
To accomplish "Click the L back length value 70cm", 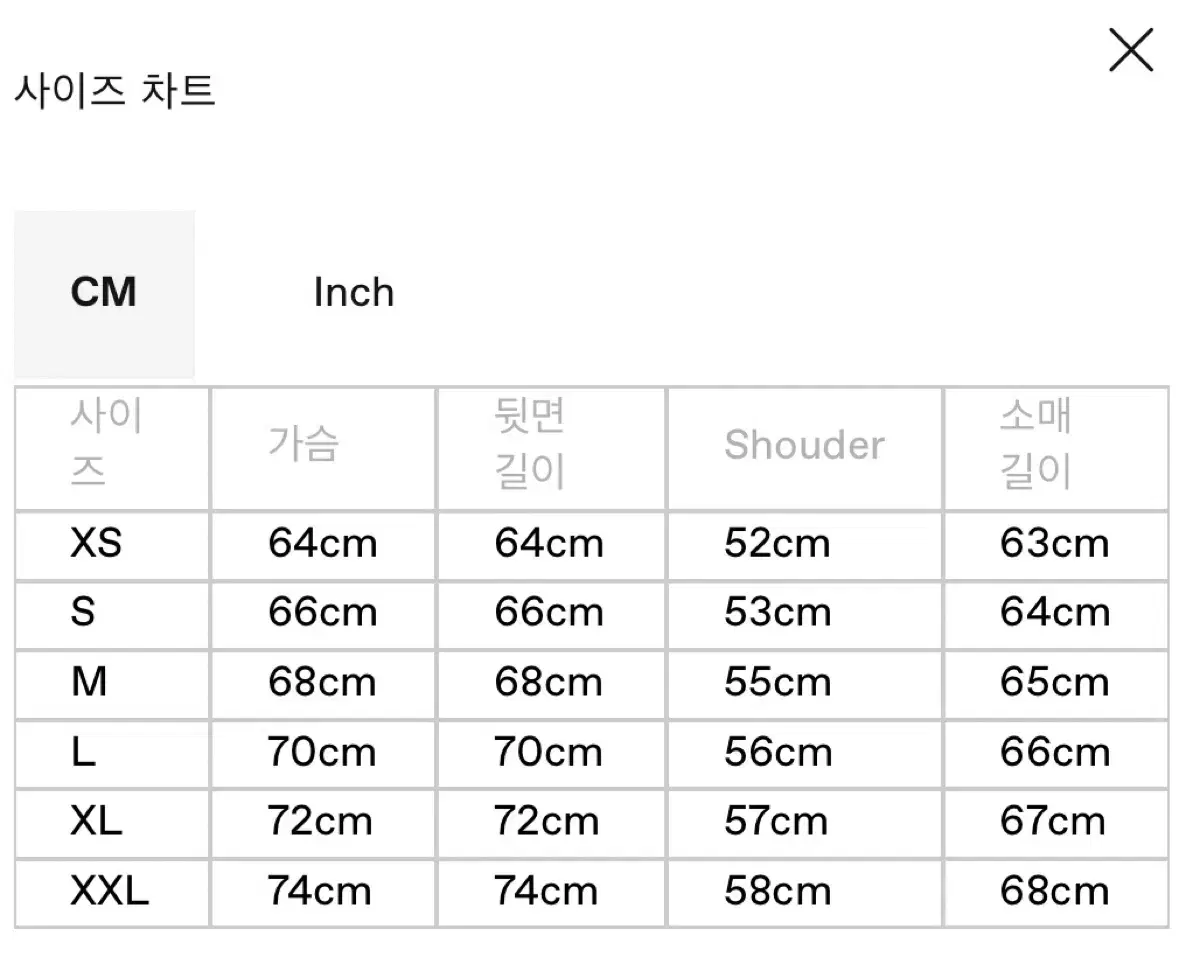I will pyautogui.click(x=548, y=752).
